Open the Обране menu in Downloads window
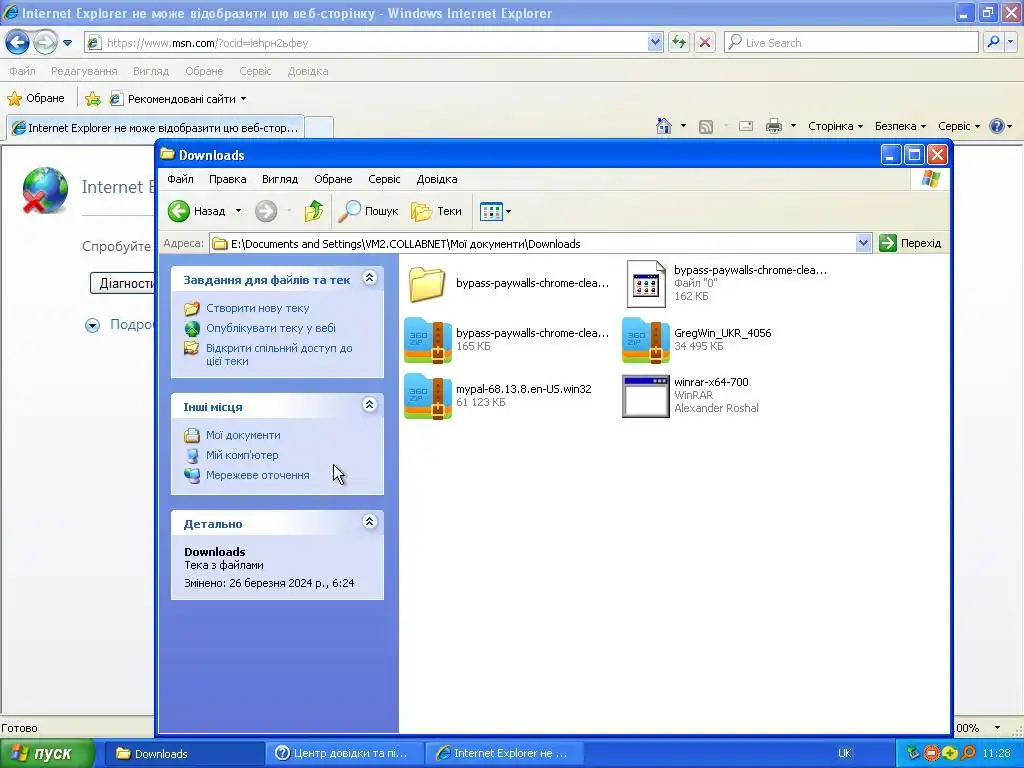 (333, 179)
